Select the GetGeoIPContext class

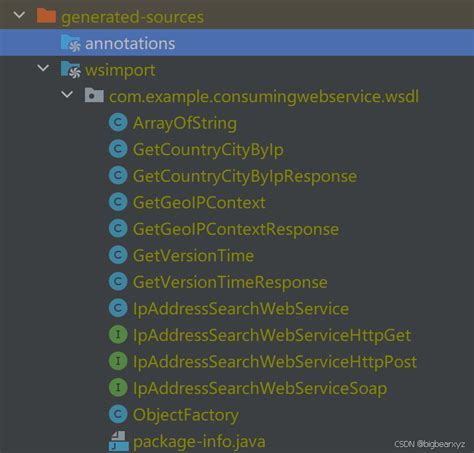pos(199,203)
